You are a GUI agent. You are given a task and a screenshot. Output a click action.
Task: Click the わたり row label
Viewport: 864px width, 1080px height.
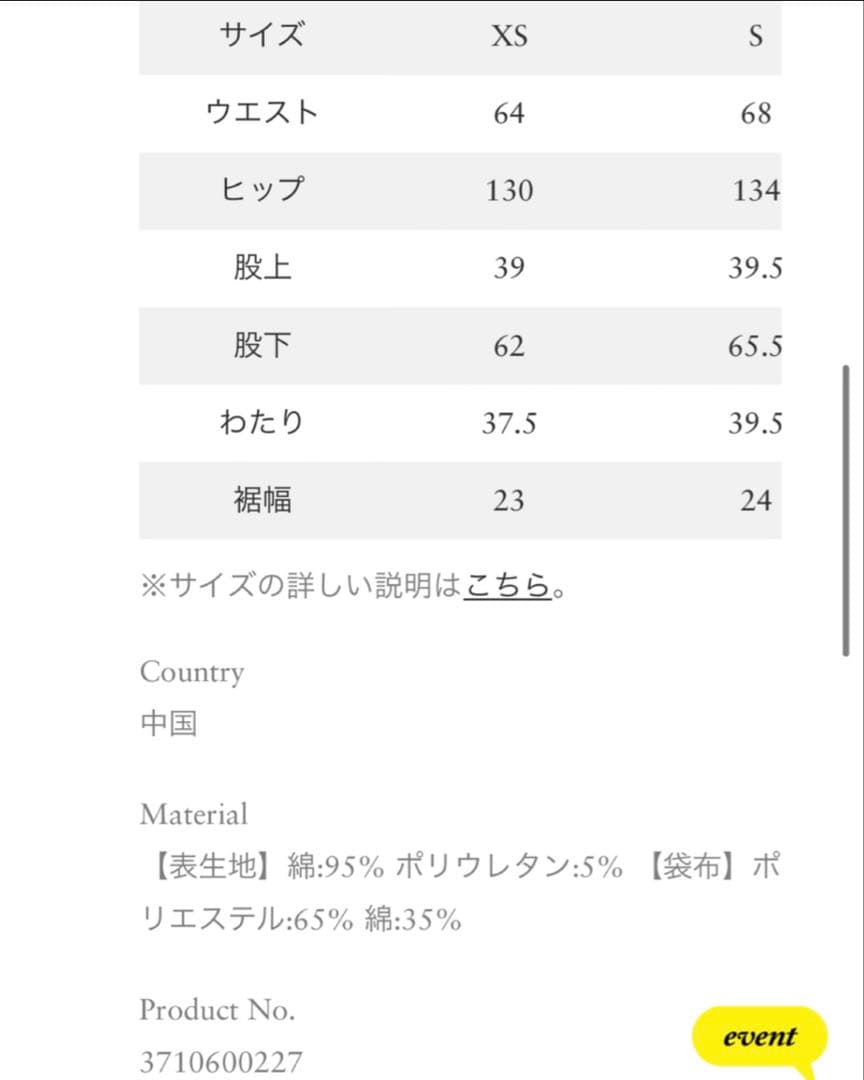(x=261, y=423)
